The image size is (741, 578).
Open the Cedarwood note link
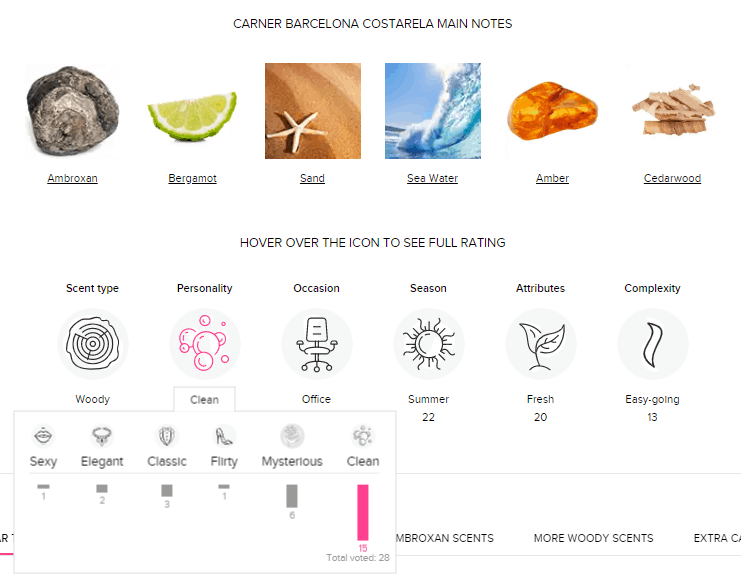(672, 179)
